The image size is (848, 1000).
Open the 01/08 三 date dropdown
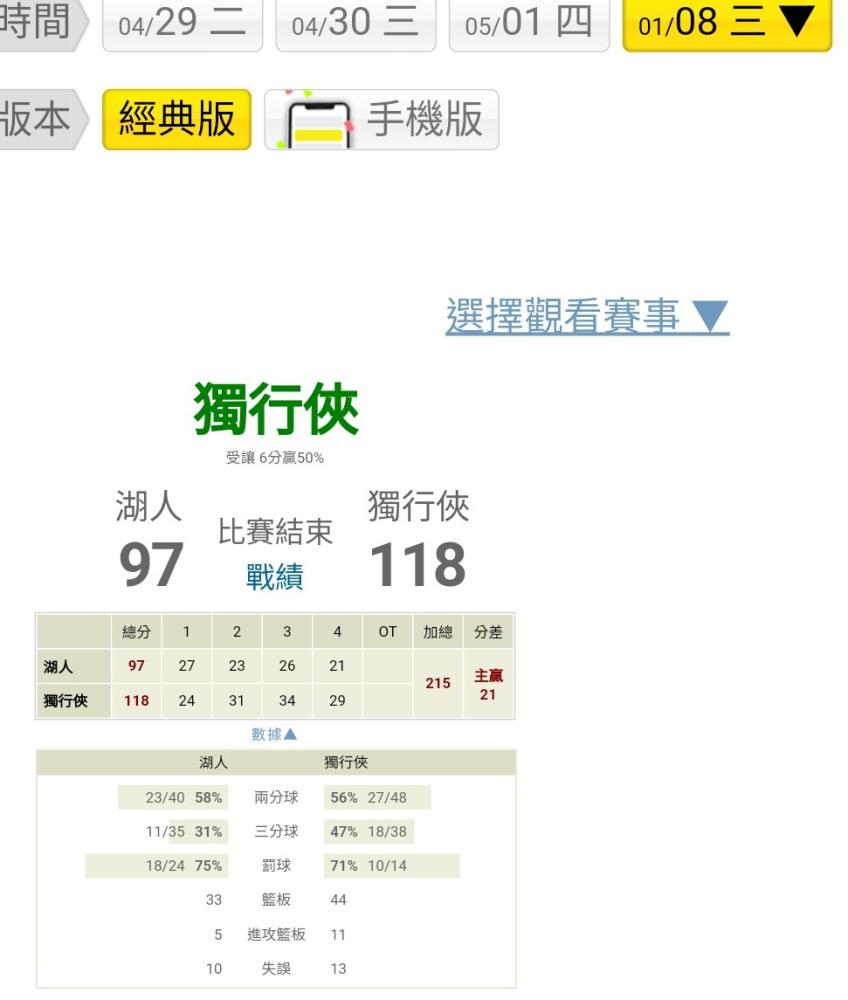[x=727, y=24]
